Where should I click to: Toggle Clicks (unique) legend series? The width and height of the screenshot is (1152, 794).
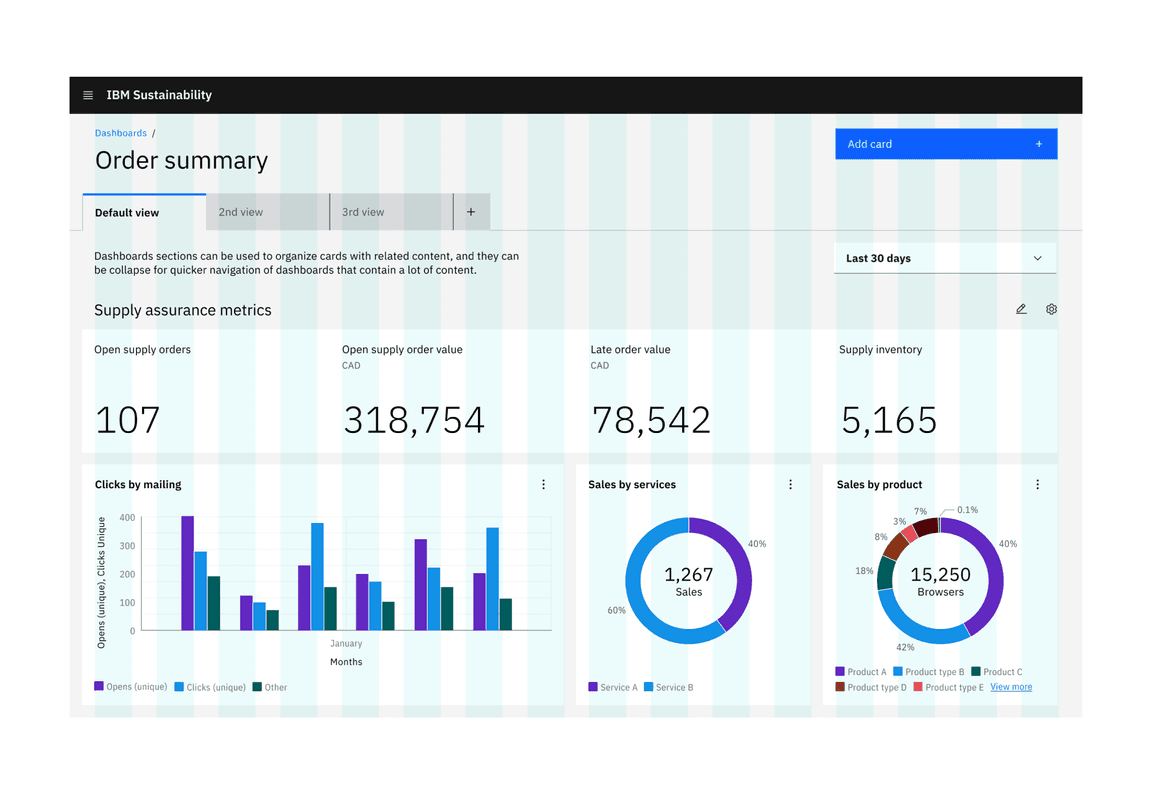[210, 687]
